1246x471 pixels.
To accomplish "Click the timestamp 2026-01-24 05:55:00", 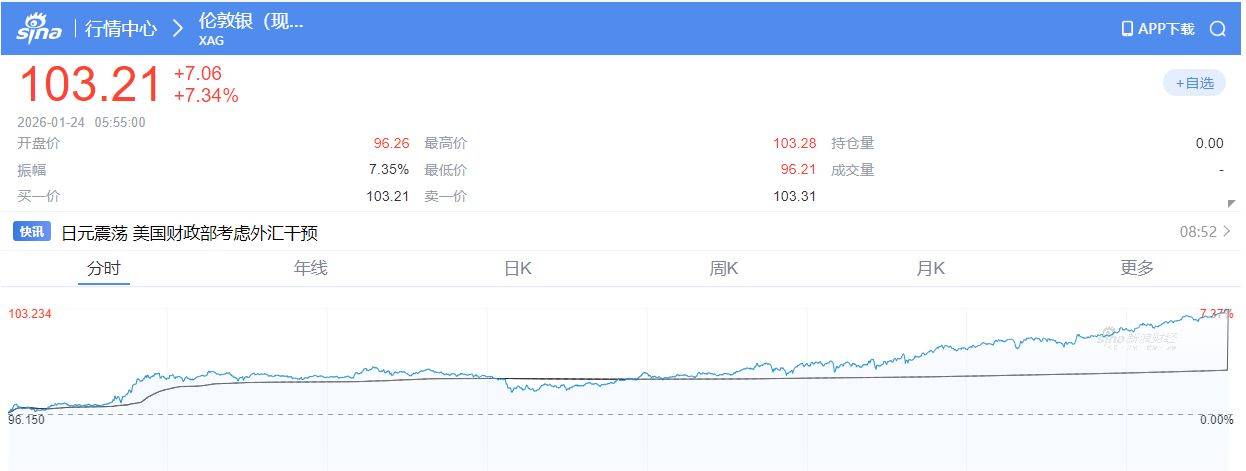I will (x=81, y=123).
